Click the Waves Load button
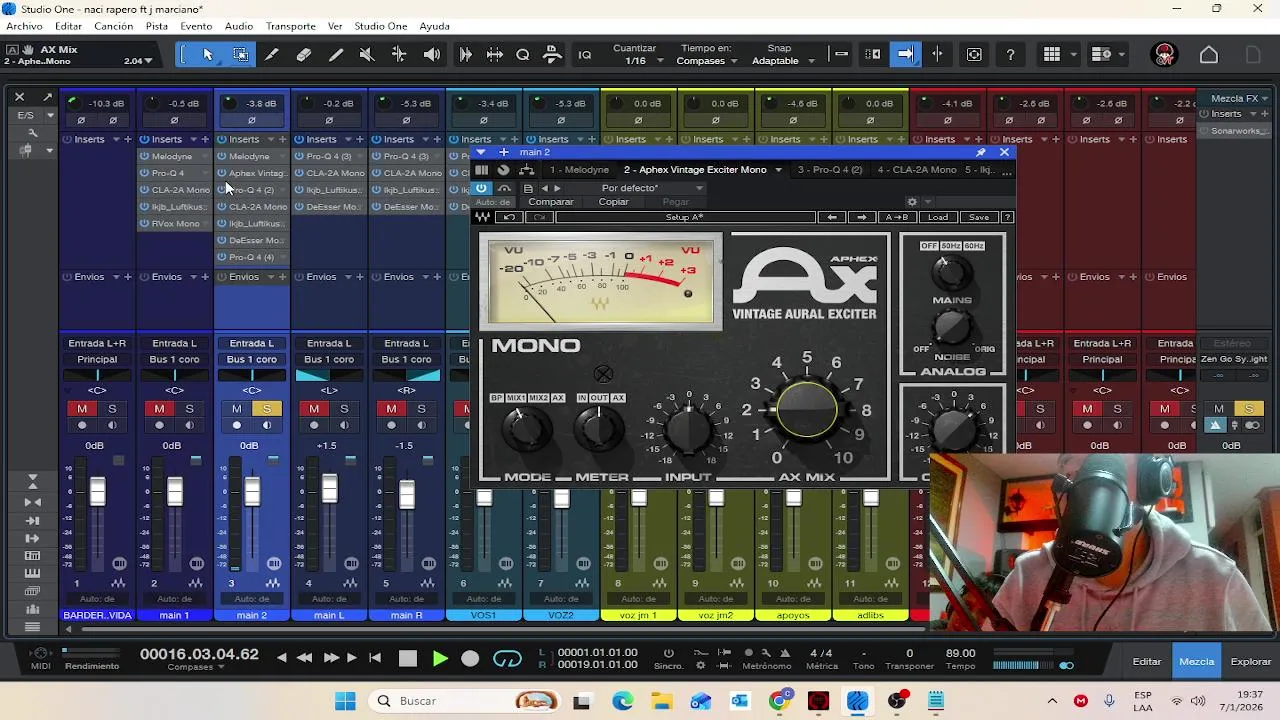 click(938, 217)
